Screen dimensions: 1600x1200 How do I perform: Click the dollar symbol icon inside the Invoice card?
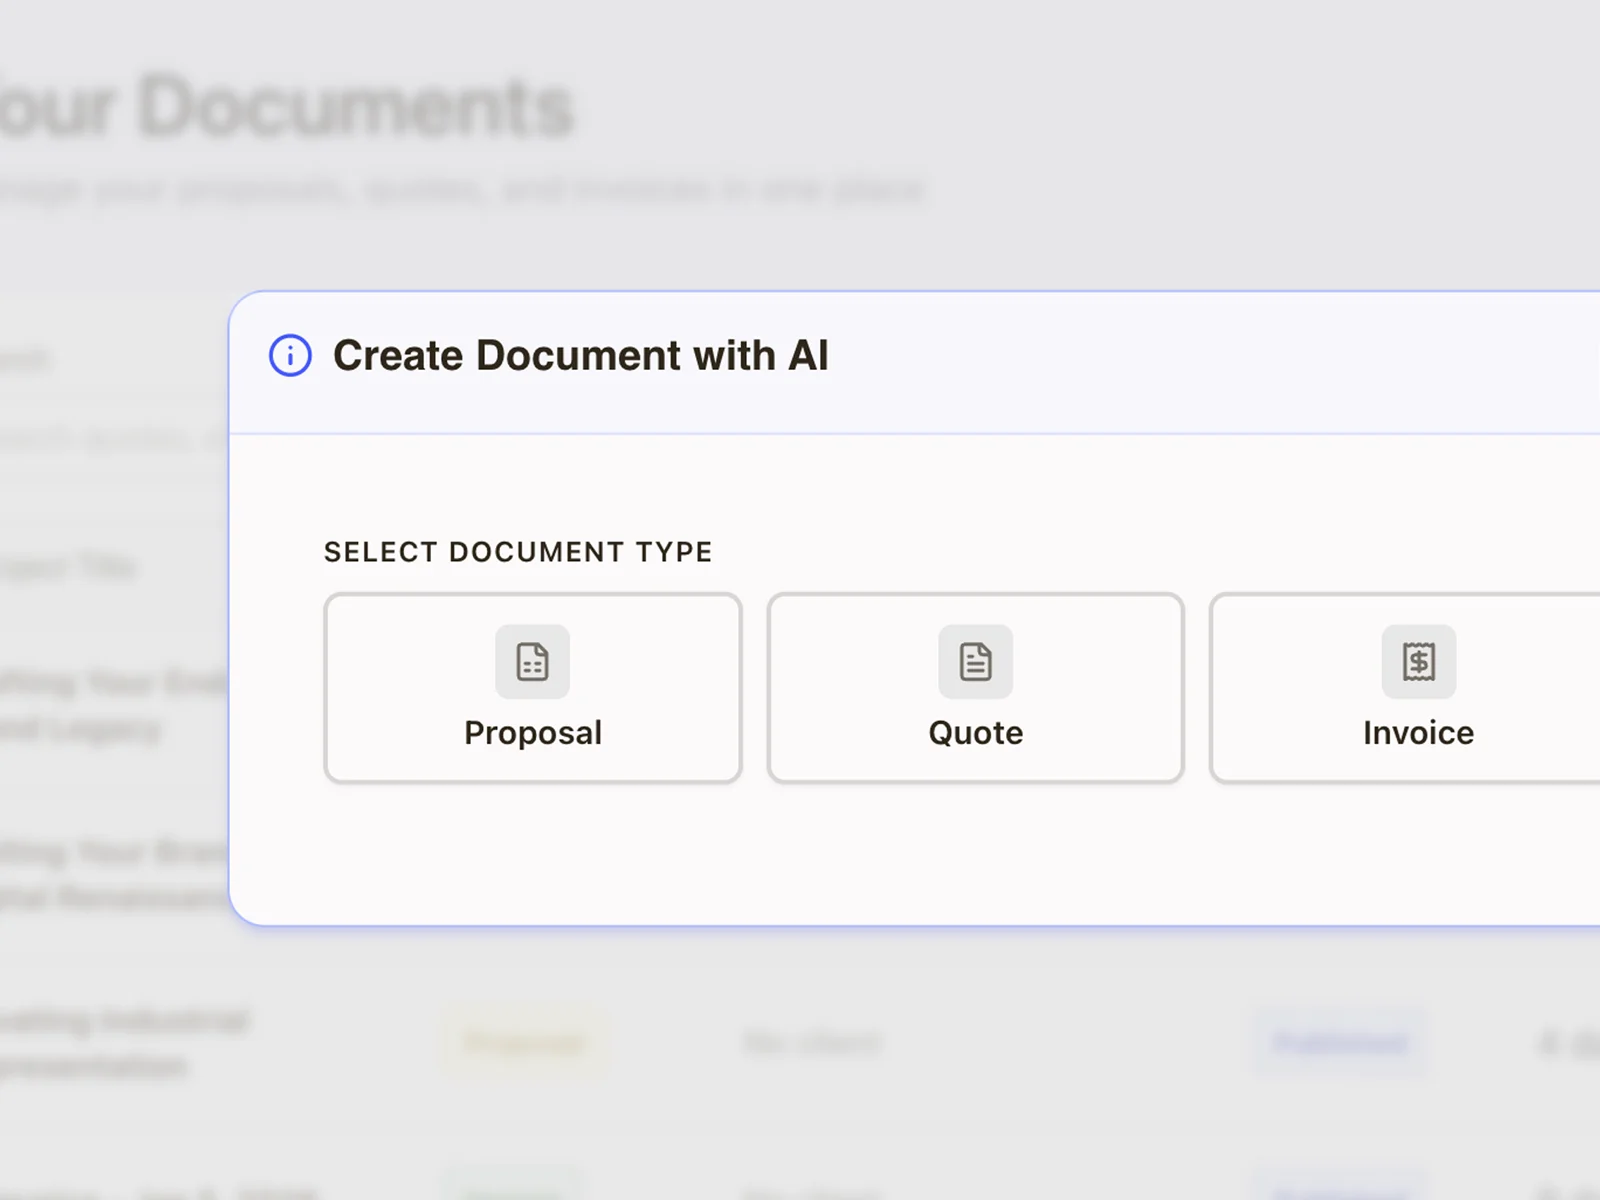[x=1418, y=662]
